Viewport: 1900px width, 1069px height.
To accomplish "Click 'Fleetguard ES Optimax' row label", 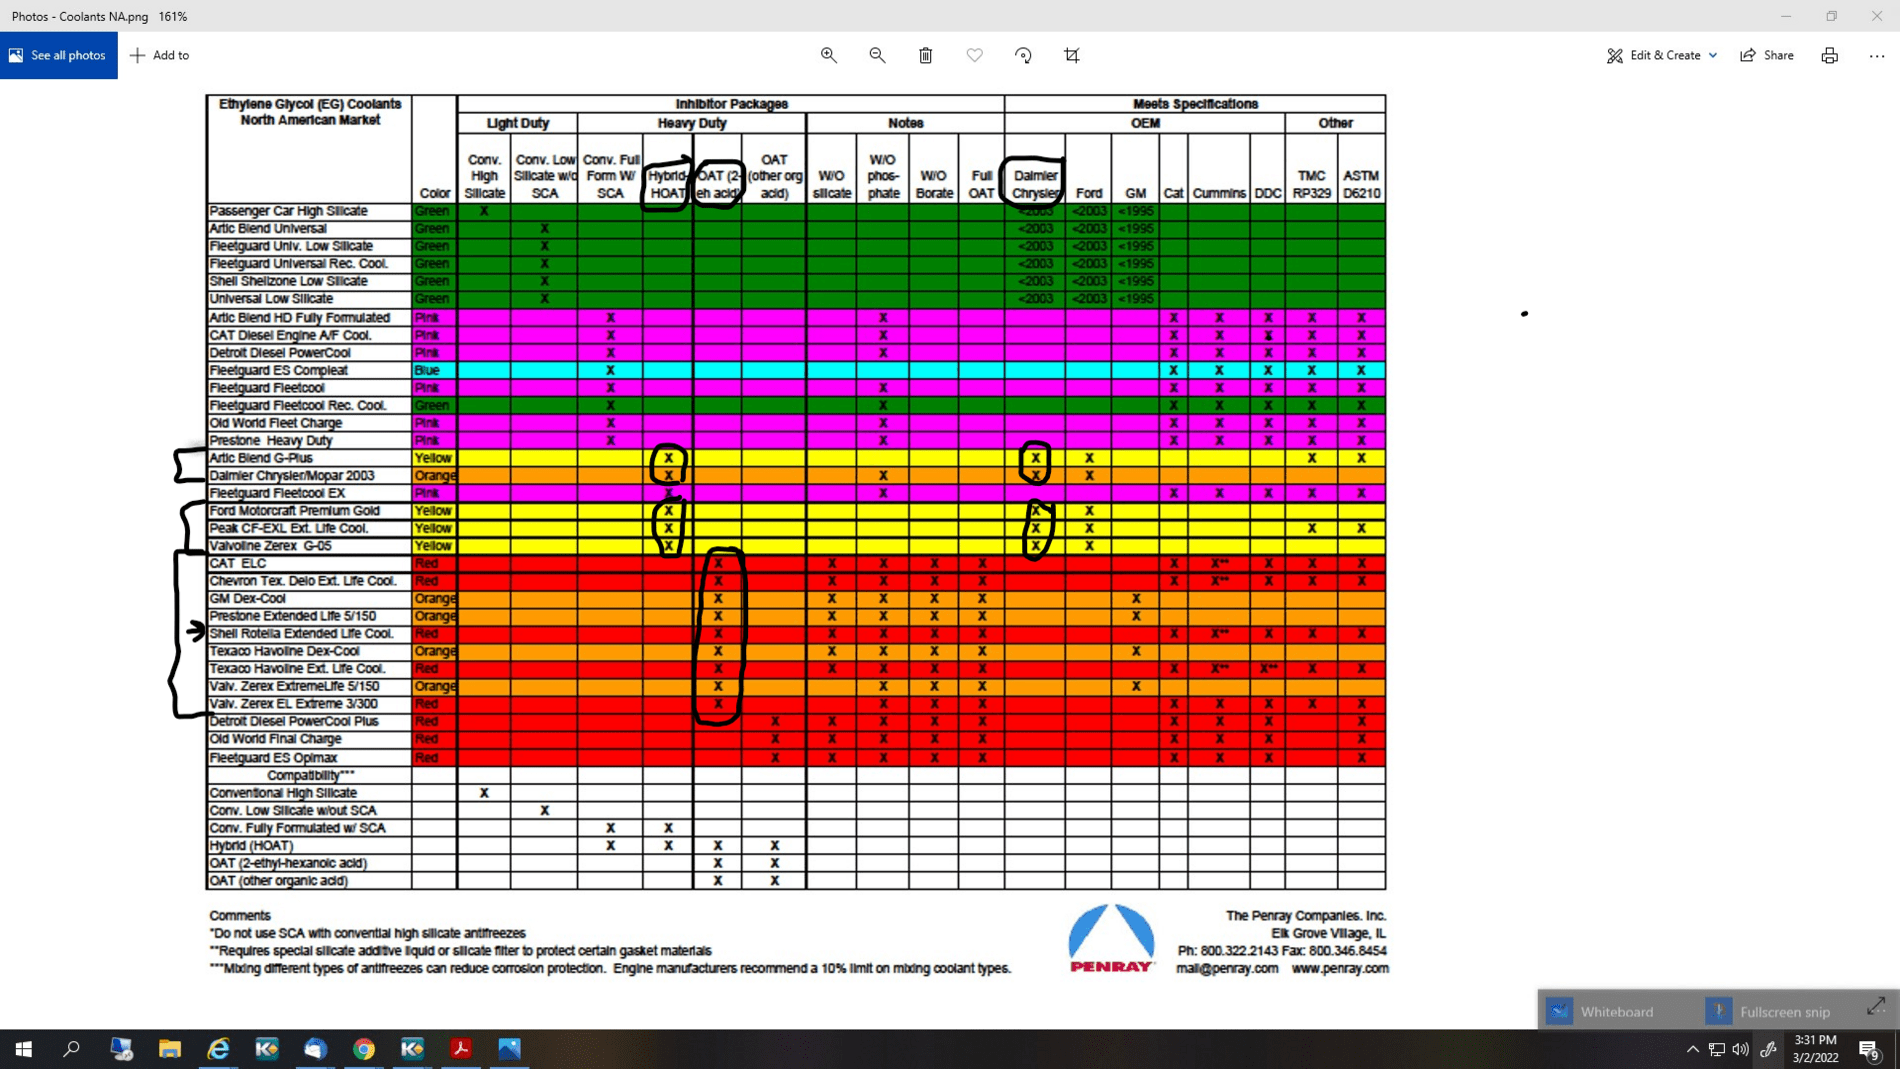I will point(273,758).
